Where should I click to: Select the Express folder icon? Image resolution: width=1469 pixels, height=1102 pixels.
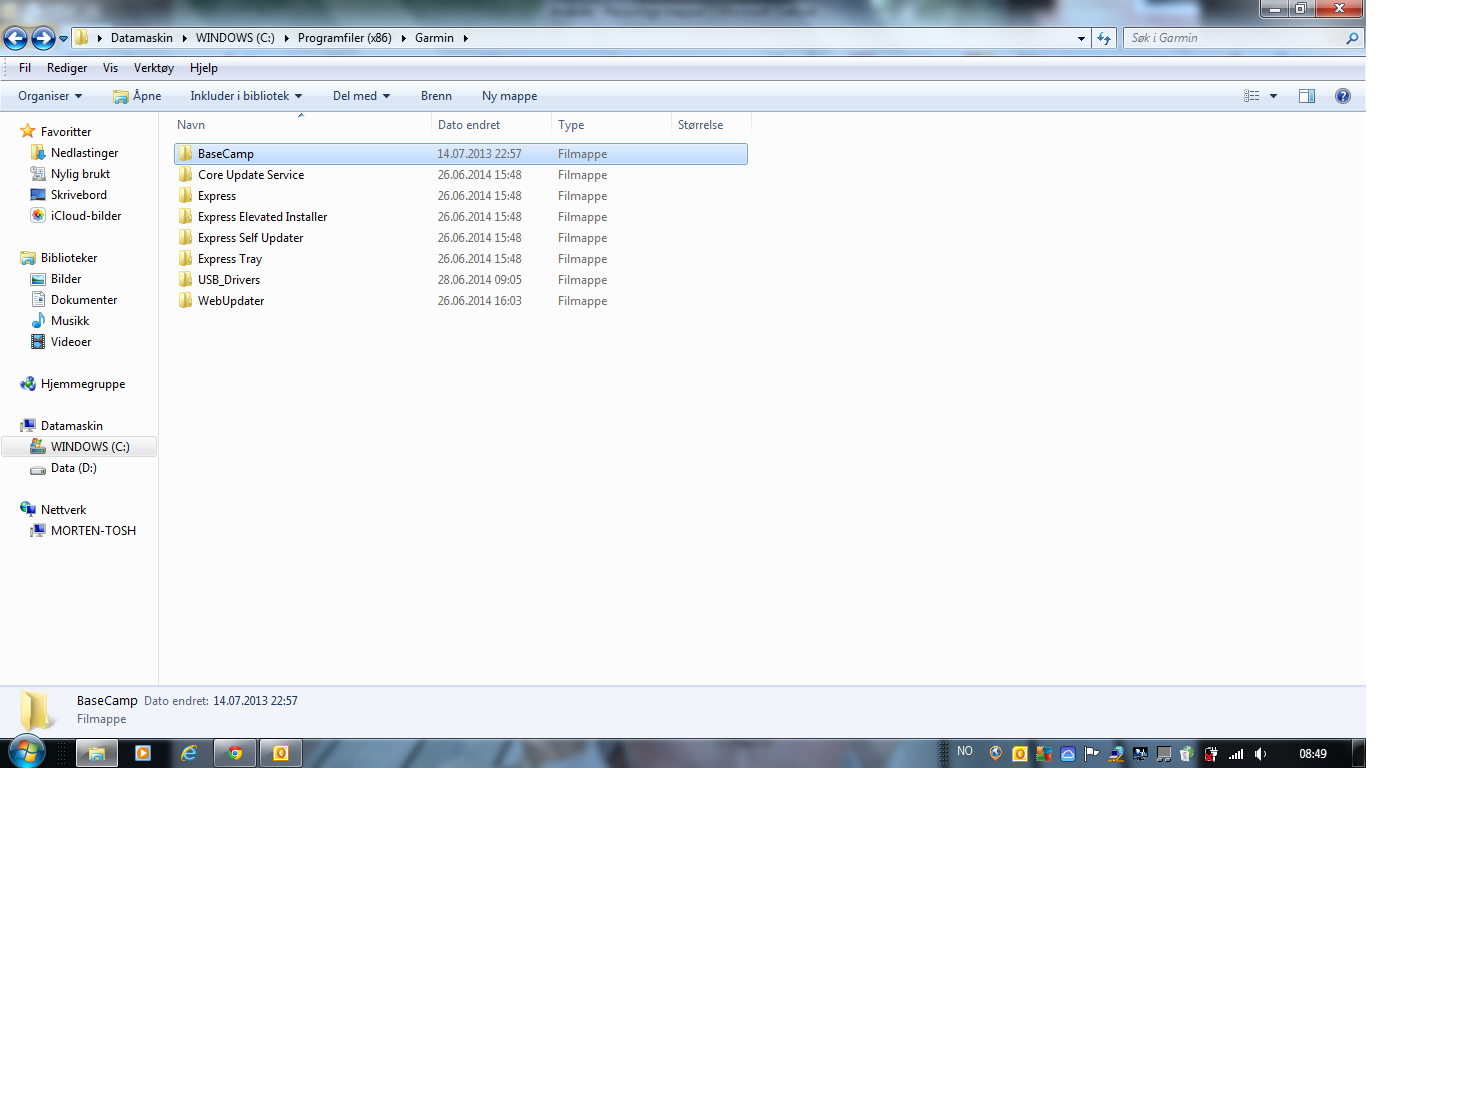(x=186, y=196)
